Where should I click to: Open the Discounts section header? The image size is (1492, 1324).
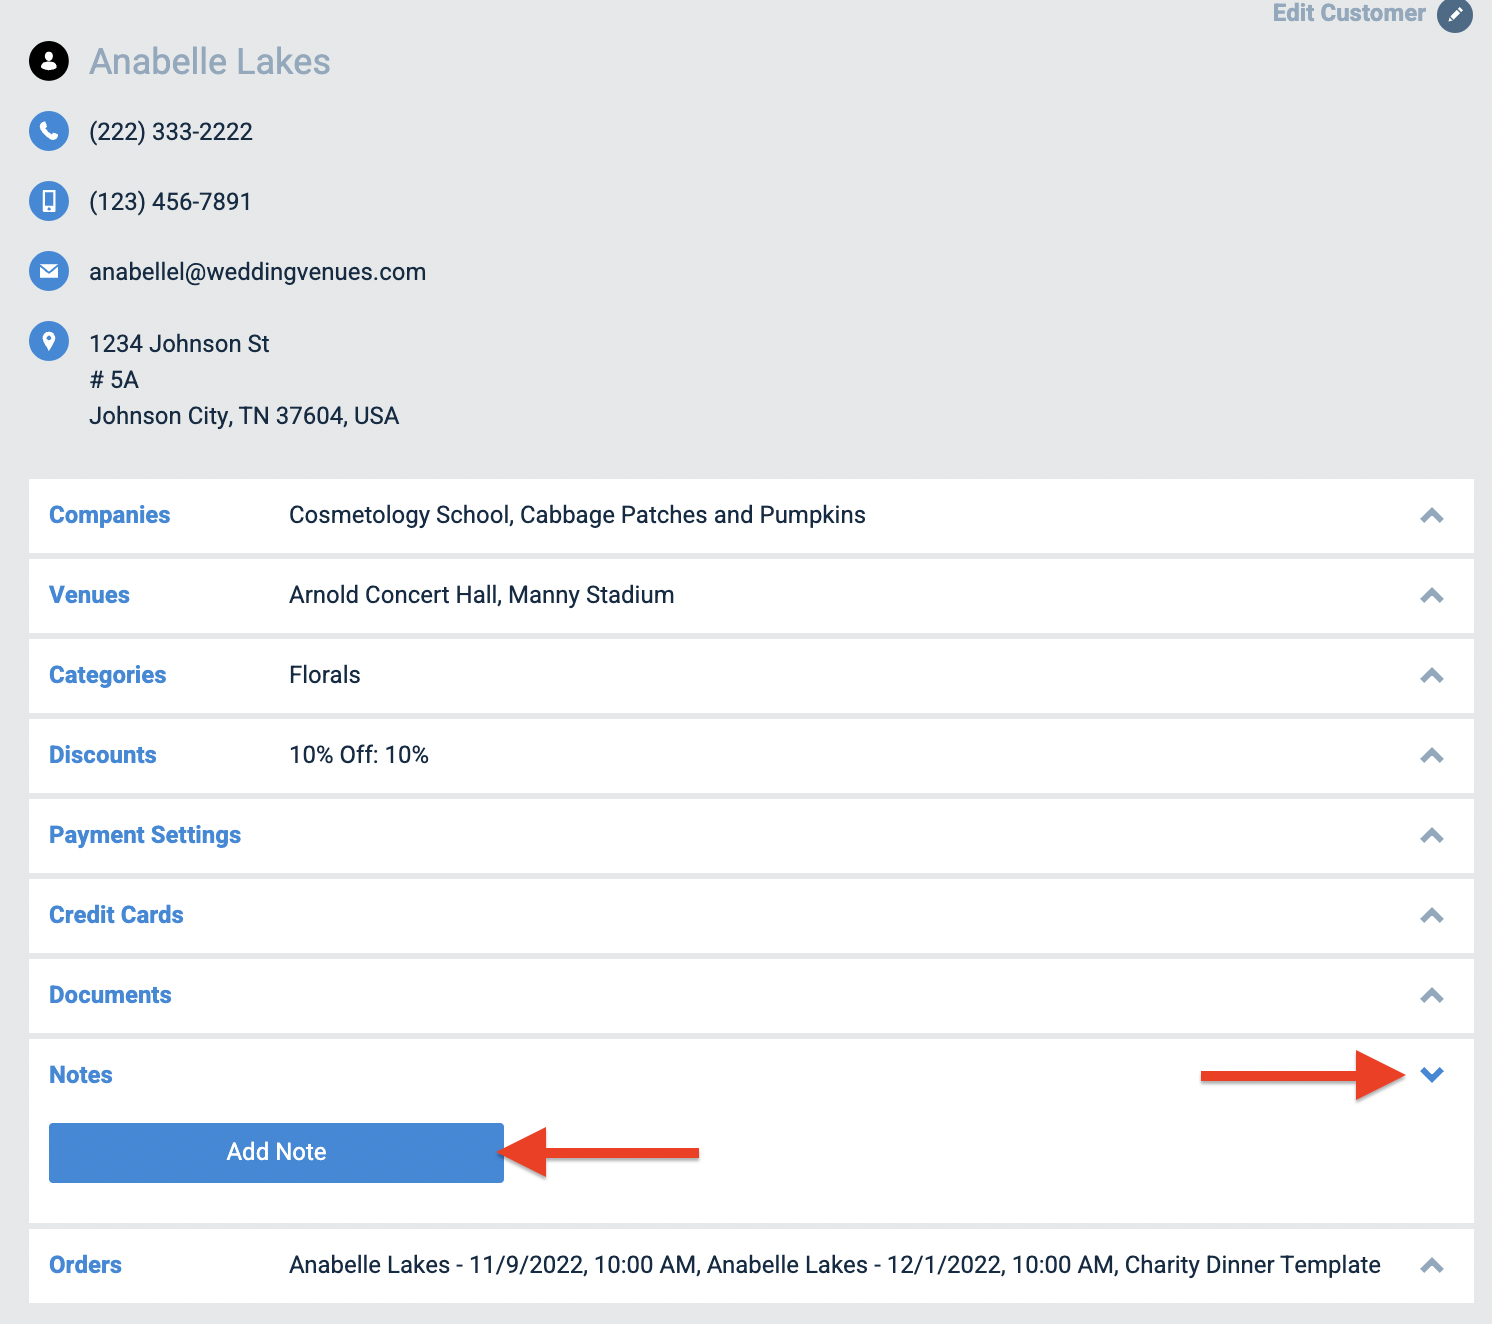pyautogui.click(x=103, y=755)
